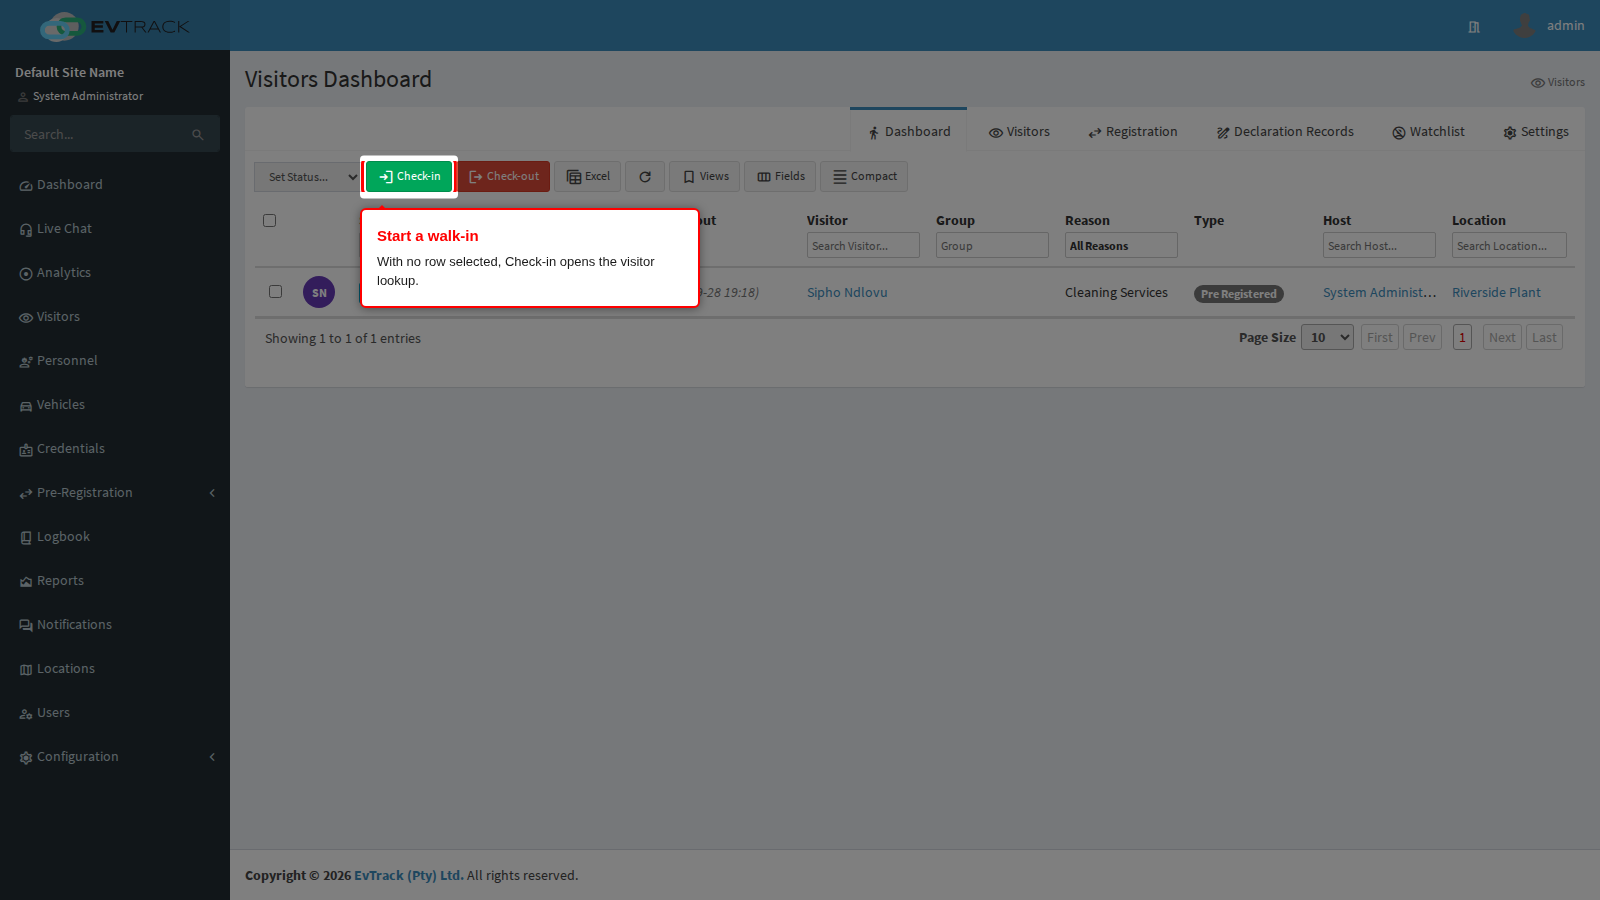Switch to the Visitors tab
Image resolution: width=1600 pixels, height=900 pixels.
pyautogui.click(x=1019, y=132)
